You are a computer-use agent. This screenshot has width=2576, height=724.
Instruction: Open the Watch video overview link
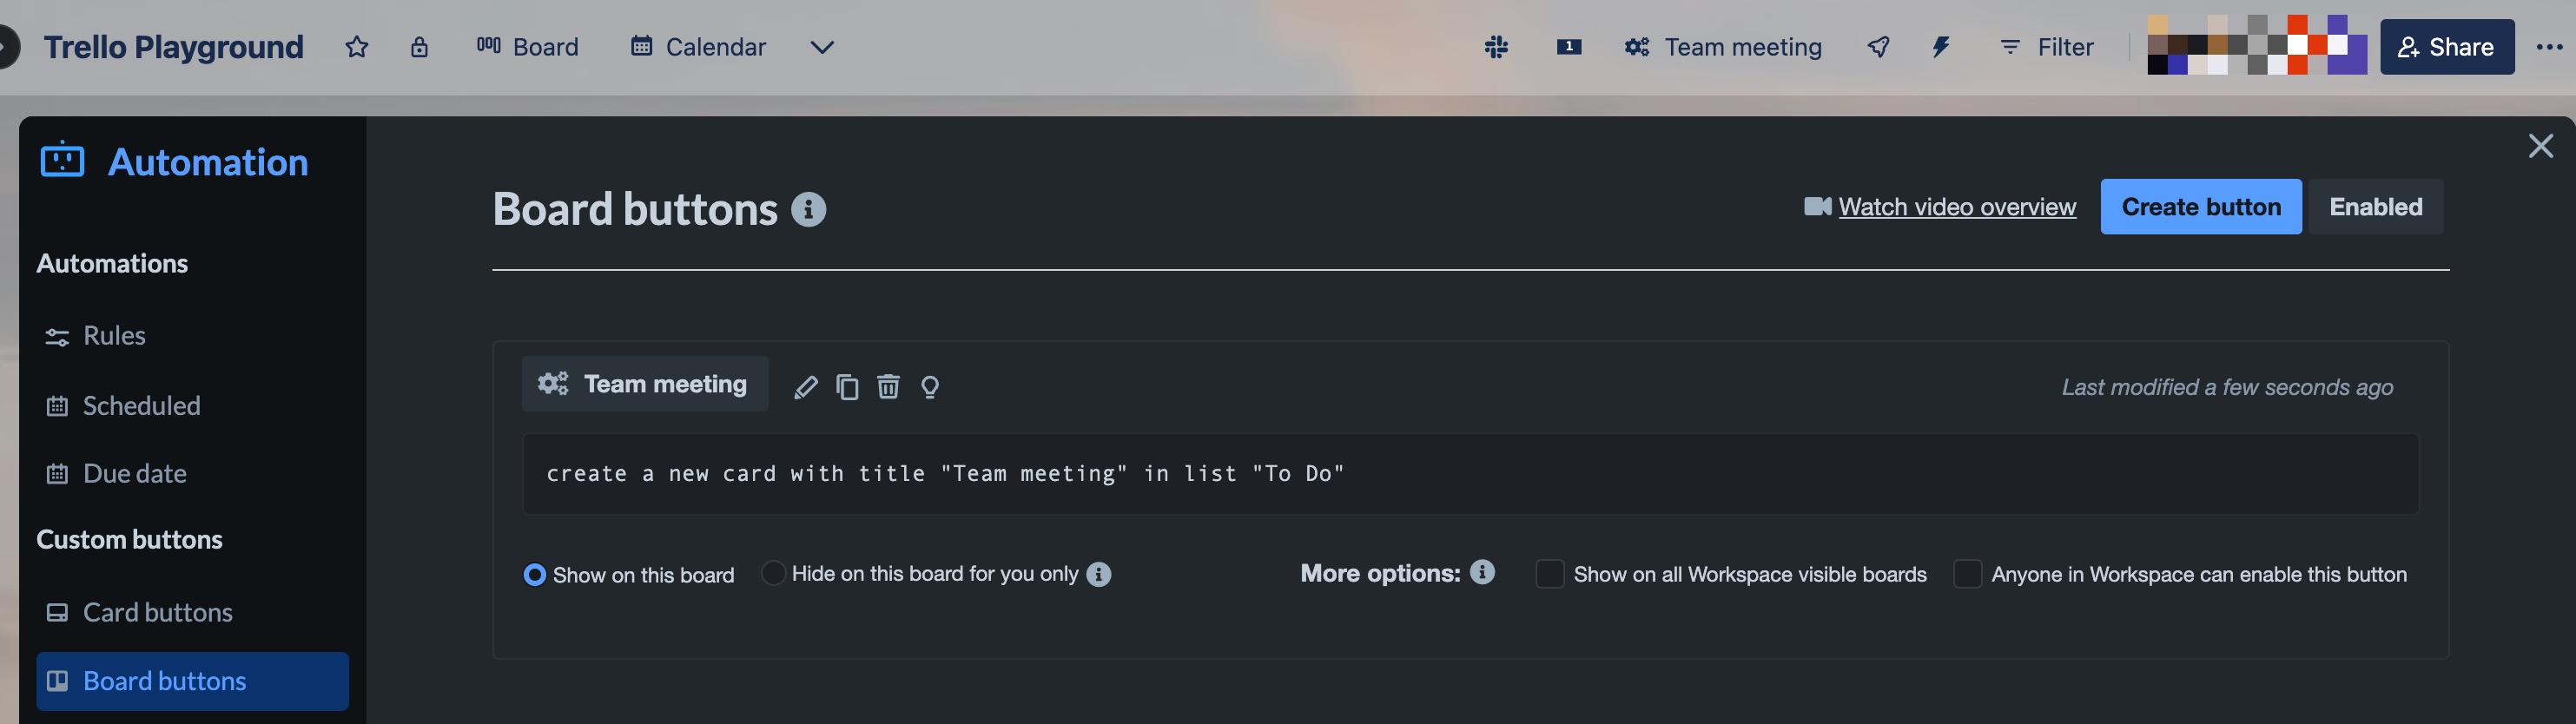pyautogui.click(x=1956, y=207)
